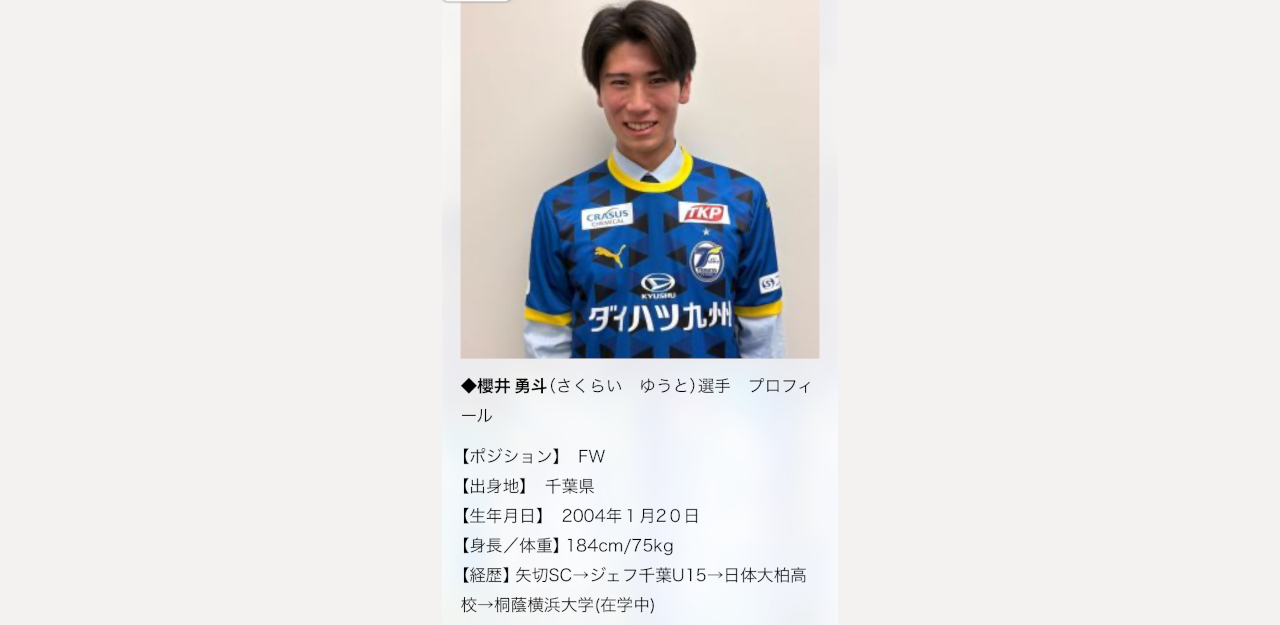Click the 経歴 career history label
Image resolution: width=1280 pixels, height=625 pixels.
486,575
